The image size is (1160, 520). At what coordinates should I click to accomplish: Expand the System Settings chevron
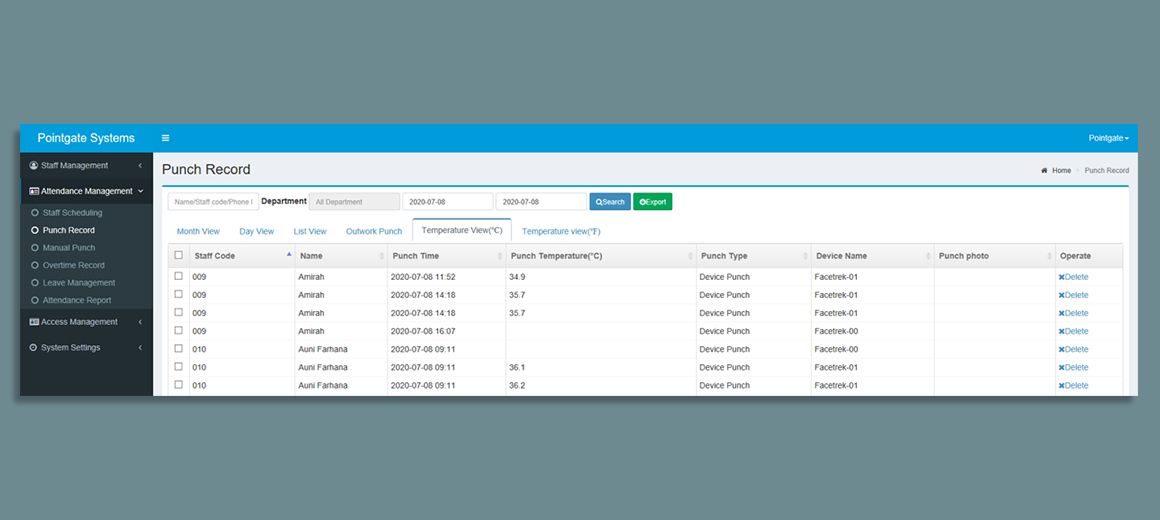click(x=141, y=348)
